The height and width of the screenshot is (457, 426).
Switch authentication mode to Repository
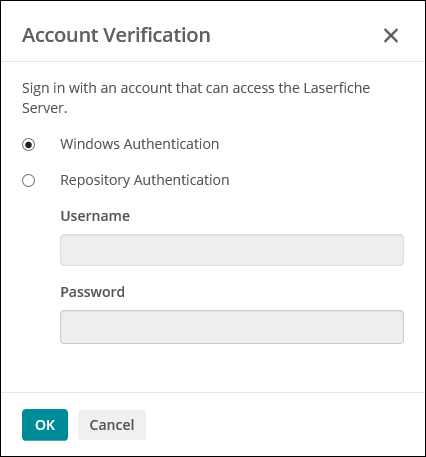tap(28, 180)
